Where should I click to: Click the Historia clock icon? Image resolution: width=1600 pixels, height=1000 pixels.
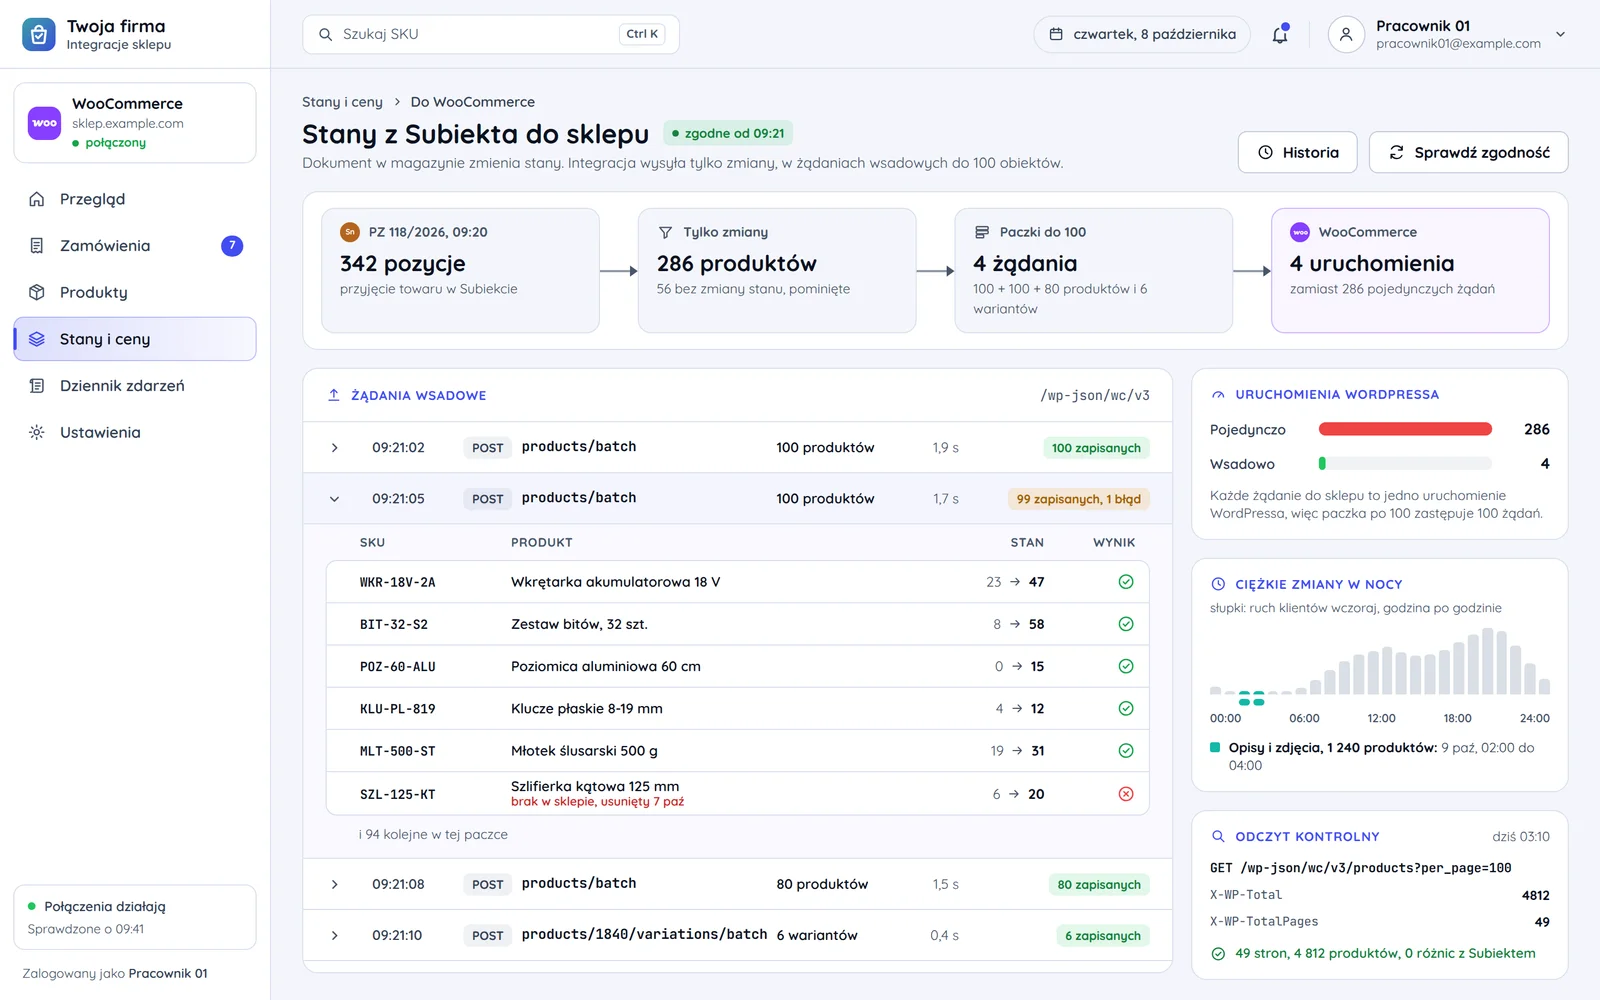coord(1265,152)
